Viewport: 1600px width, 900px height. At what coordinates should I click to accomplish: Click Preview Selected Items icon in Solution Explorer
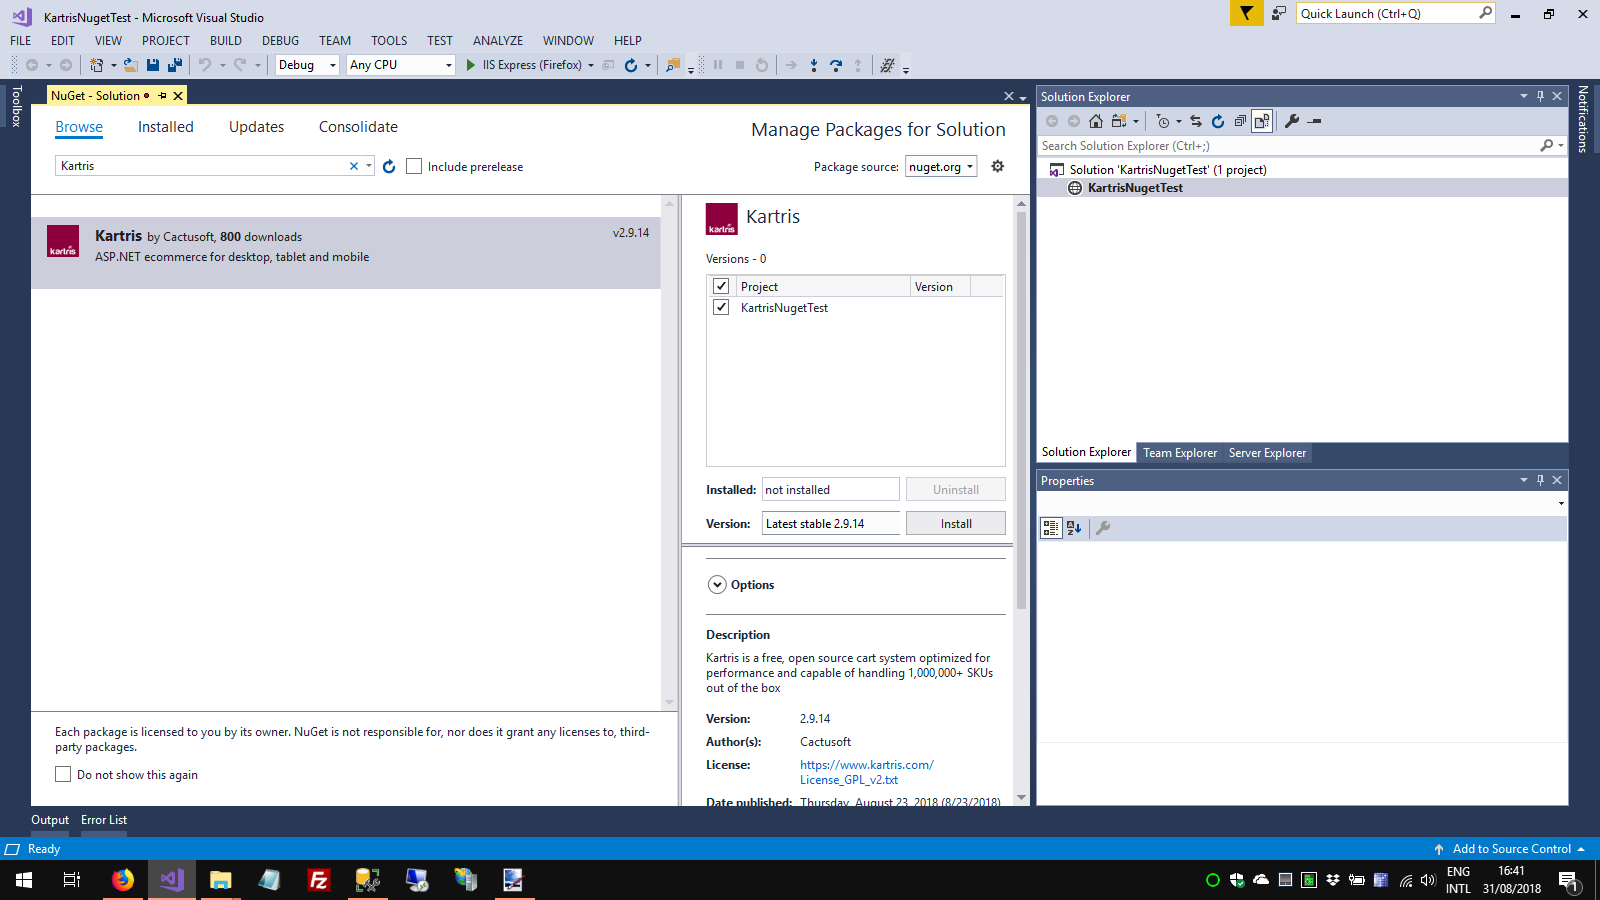[1315, 121]
